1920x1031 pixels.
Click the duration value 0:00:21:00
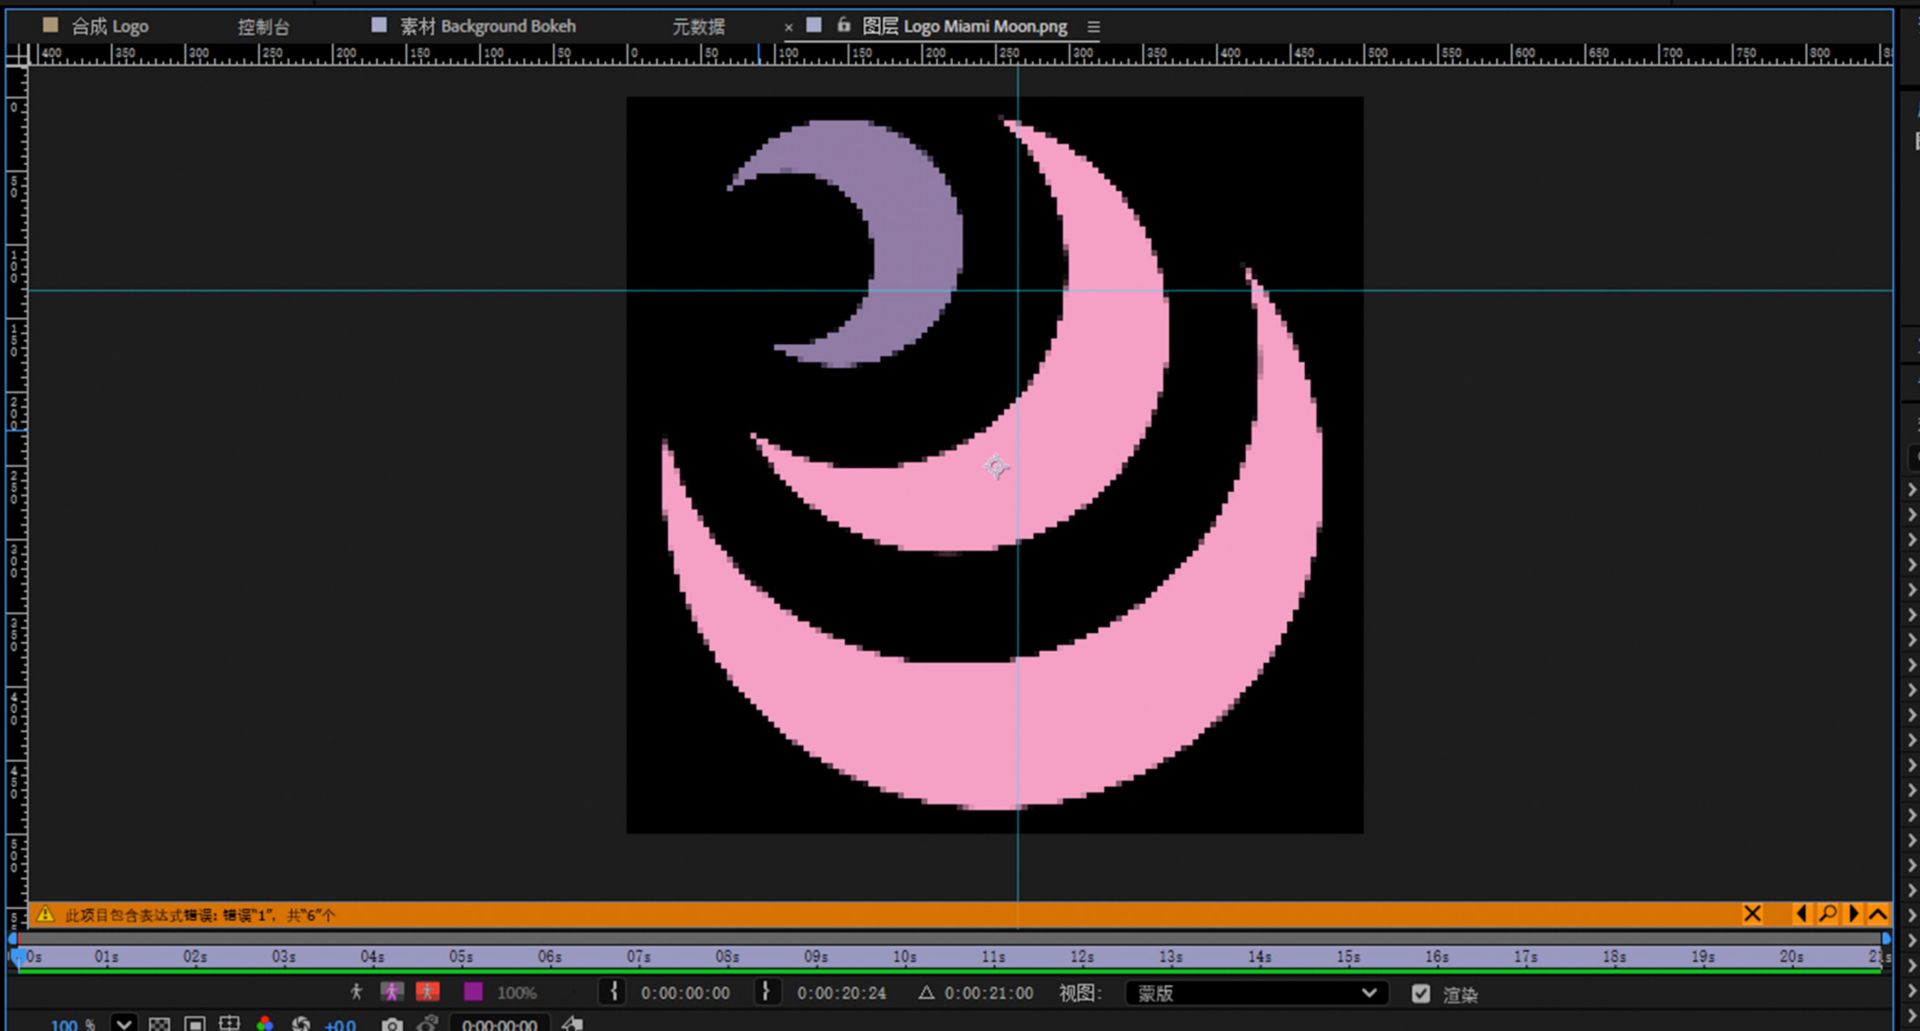(989, 993)
